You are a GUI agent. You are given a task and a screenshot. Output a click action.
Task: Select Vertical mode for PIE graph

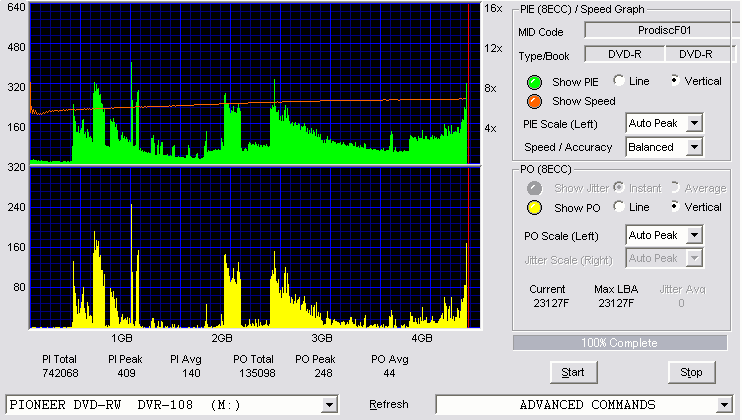tap(675, 80)
